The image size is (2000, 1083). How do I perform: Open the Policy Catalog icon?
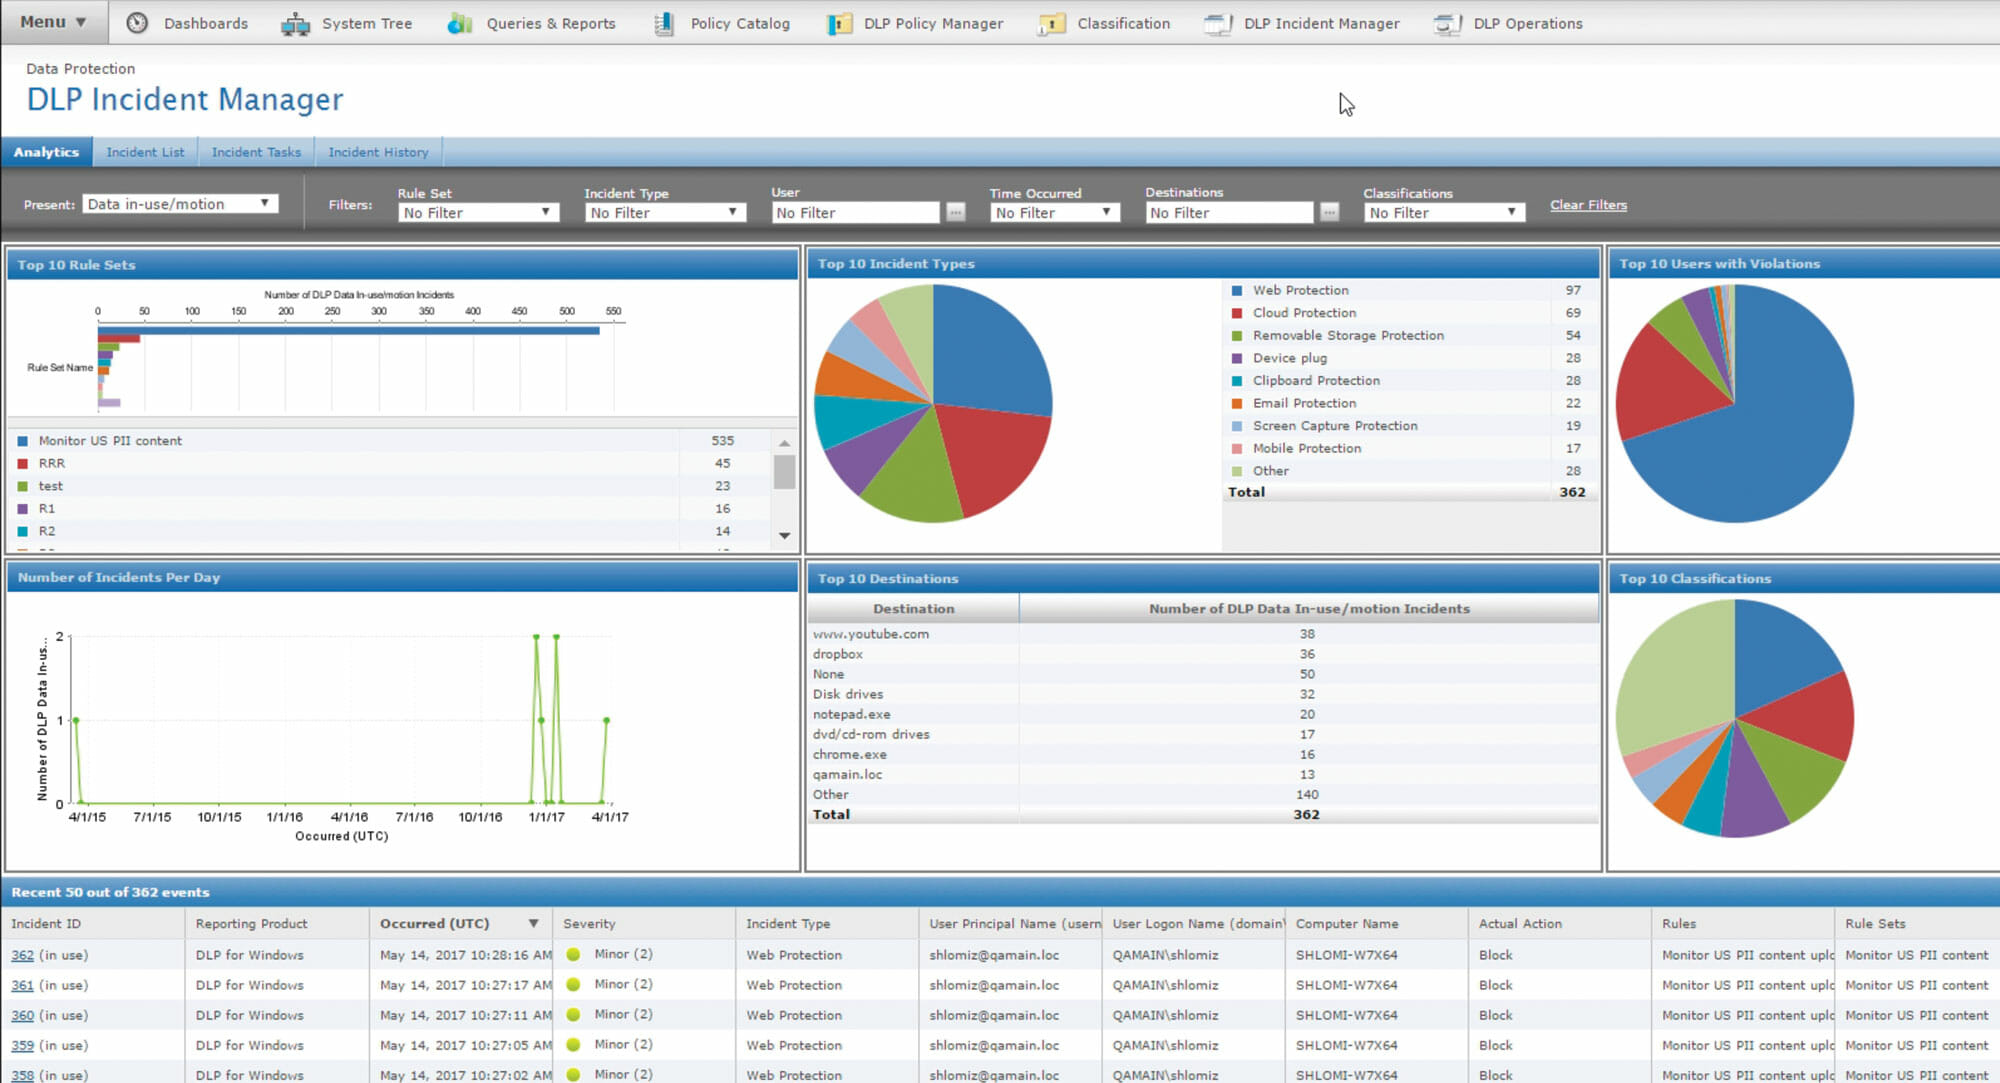[661, 22]
